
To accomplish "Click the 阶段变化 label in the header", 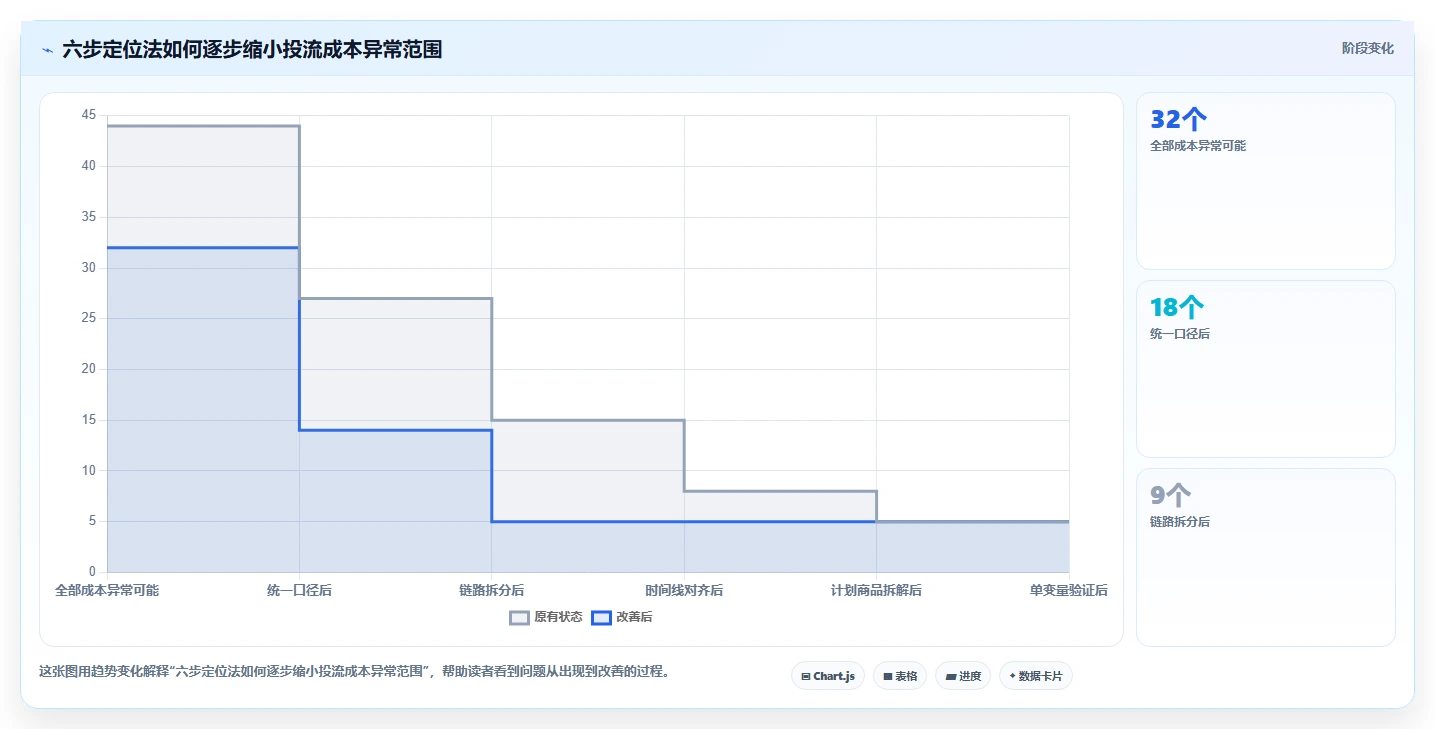I will 1367,48.
